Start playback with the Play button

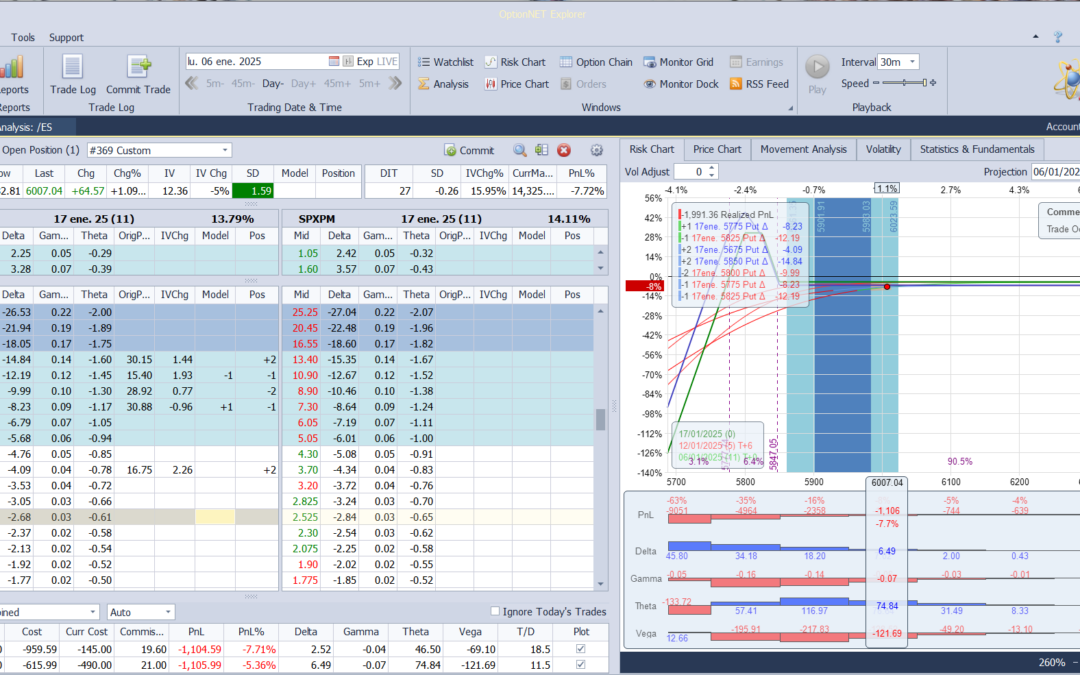[818, 74]
